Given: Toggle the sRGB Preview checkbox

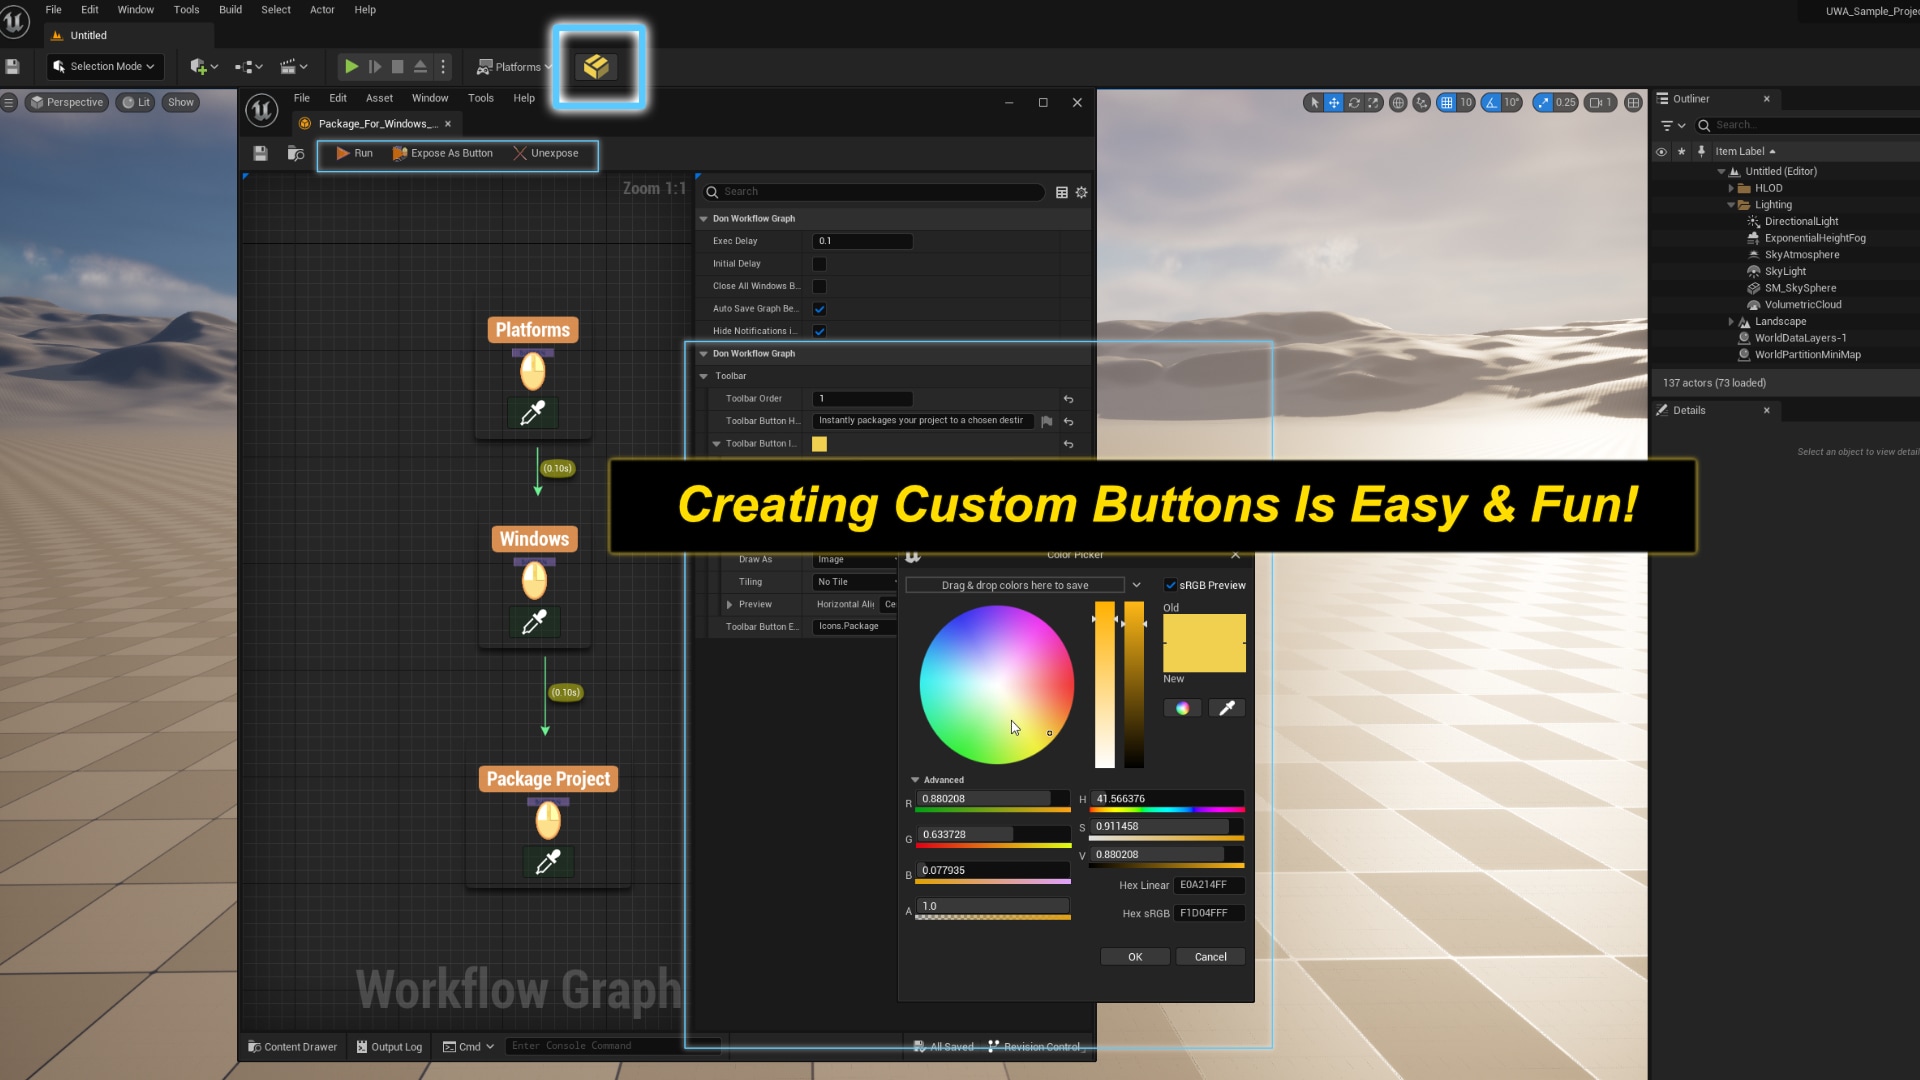Looking at the screenshot, I should [1170, 585].
